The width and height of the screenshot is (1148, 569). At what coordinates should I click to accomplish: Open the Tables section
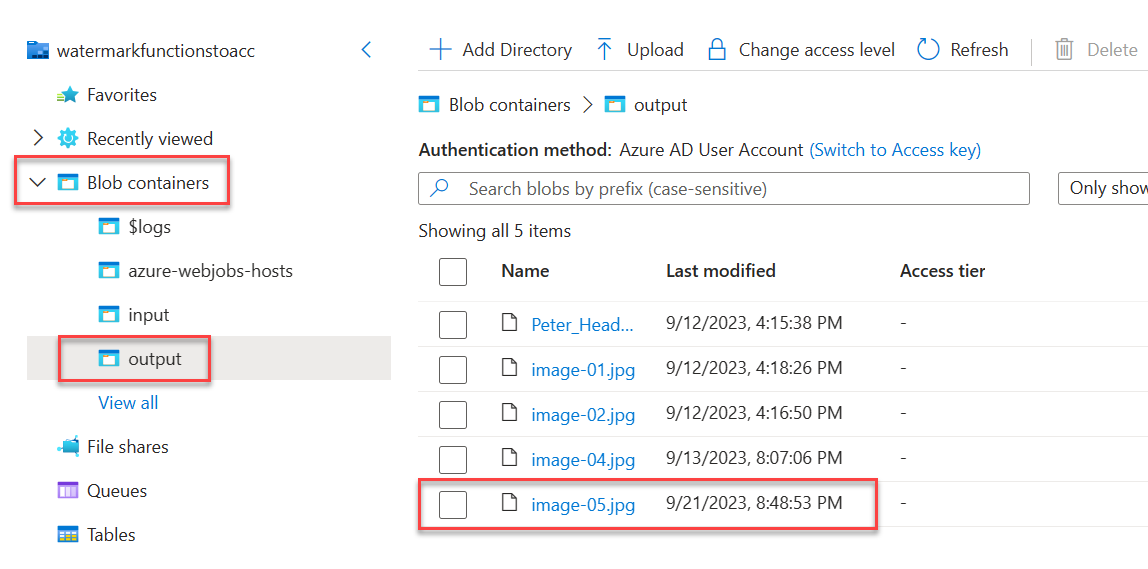(x=111, y=535)
